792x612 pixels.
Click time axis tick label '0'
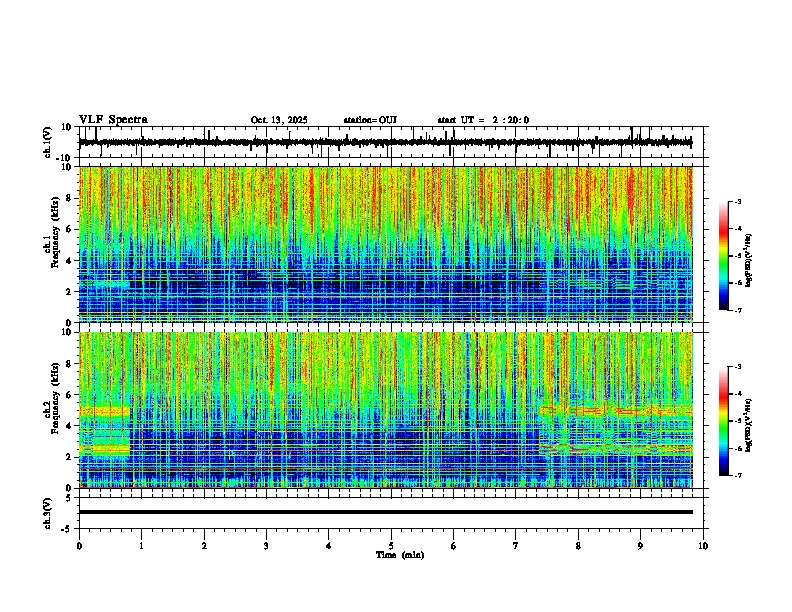click(79, 546)
